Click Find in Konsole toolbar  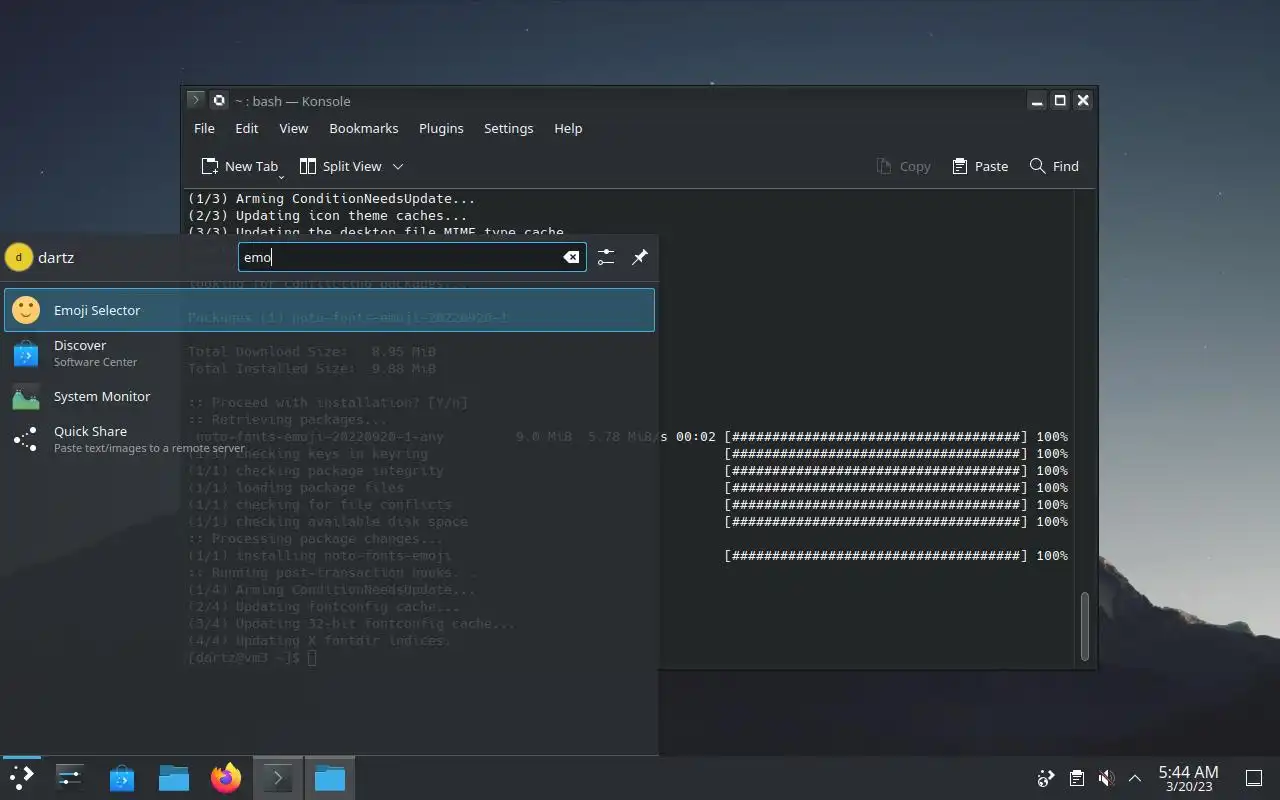pyautogui.click(x=1054, y=166)
